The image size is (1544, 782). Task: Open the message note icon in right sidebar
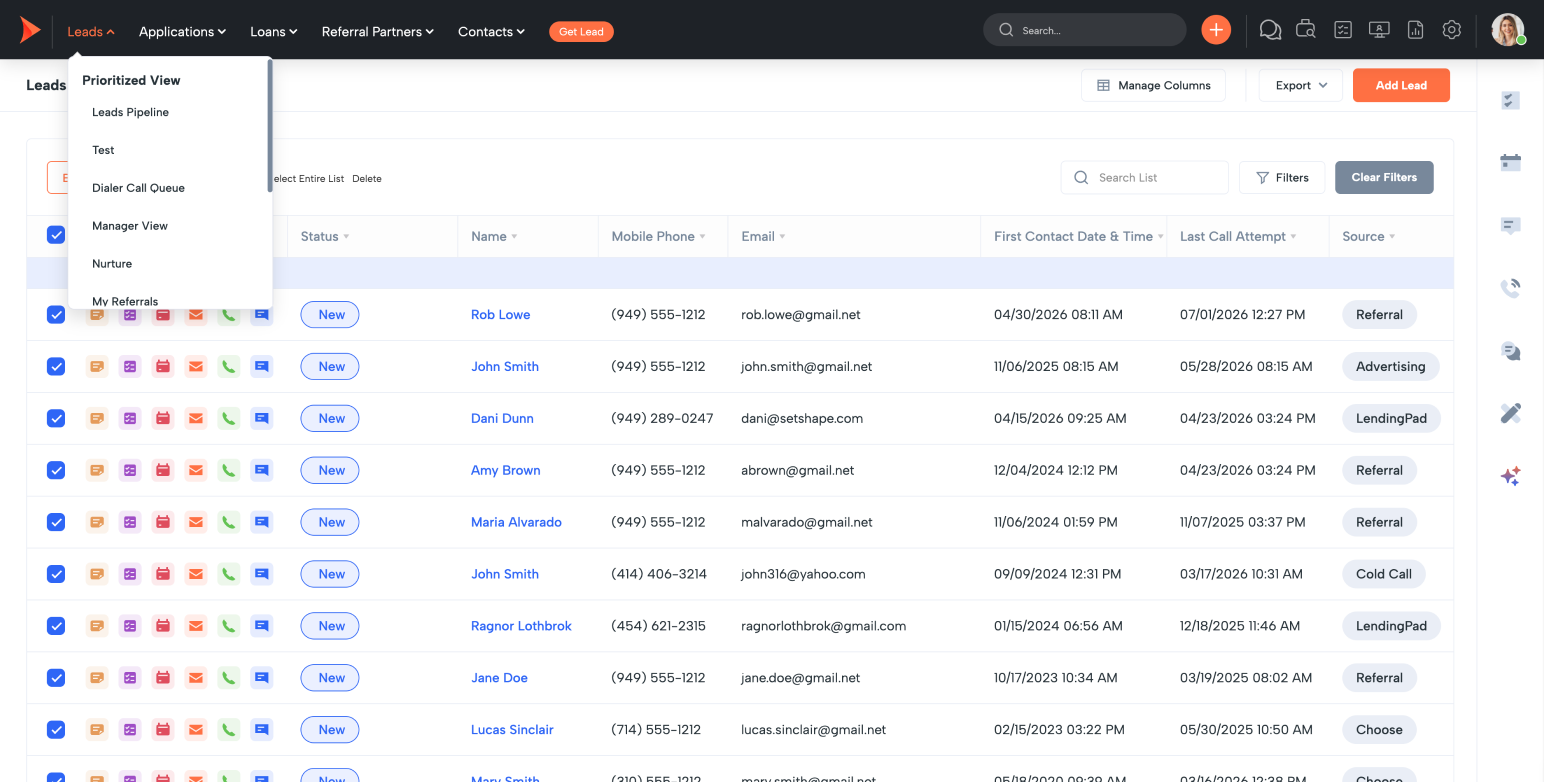coord(1511,226)
